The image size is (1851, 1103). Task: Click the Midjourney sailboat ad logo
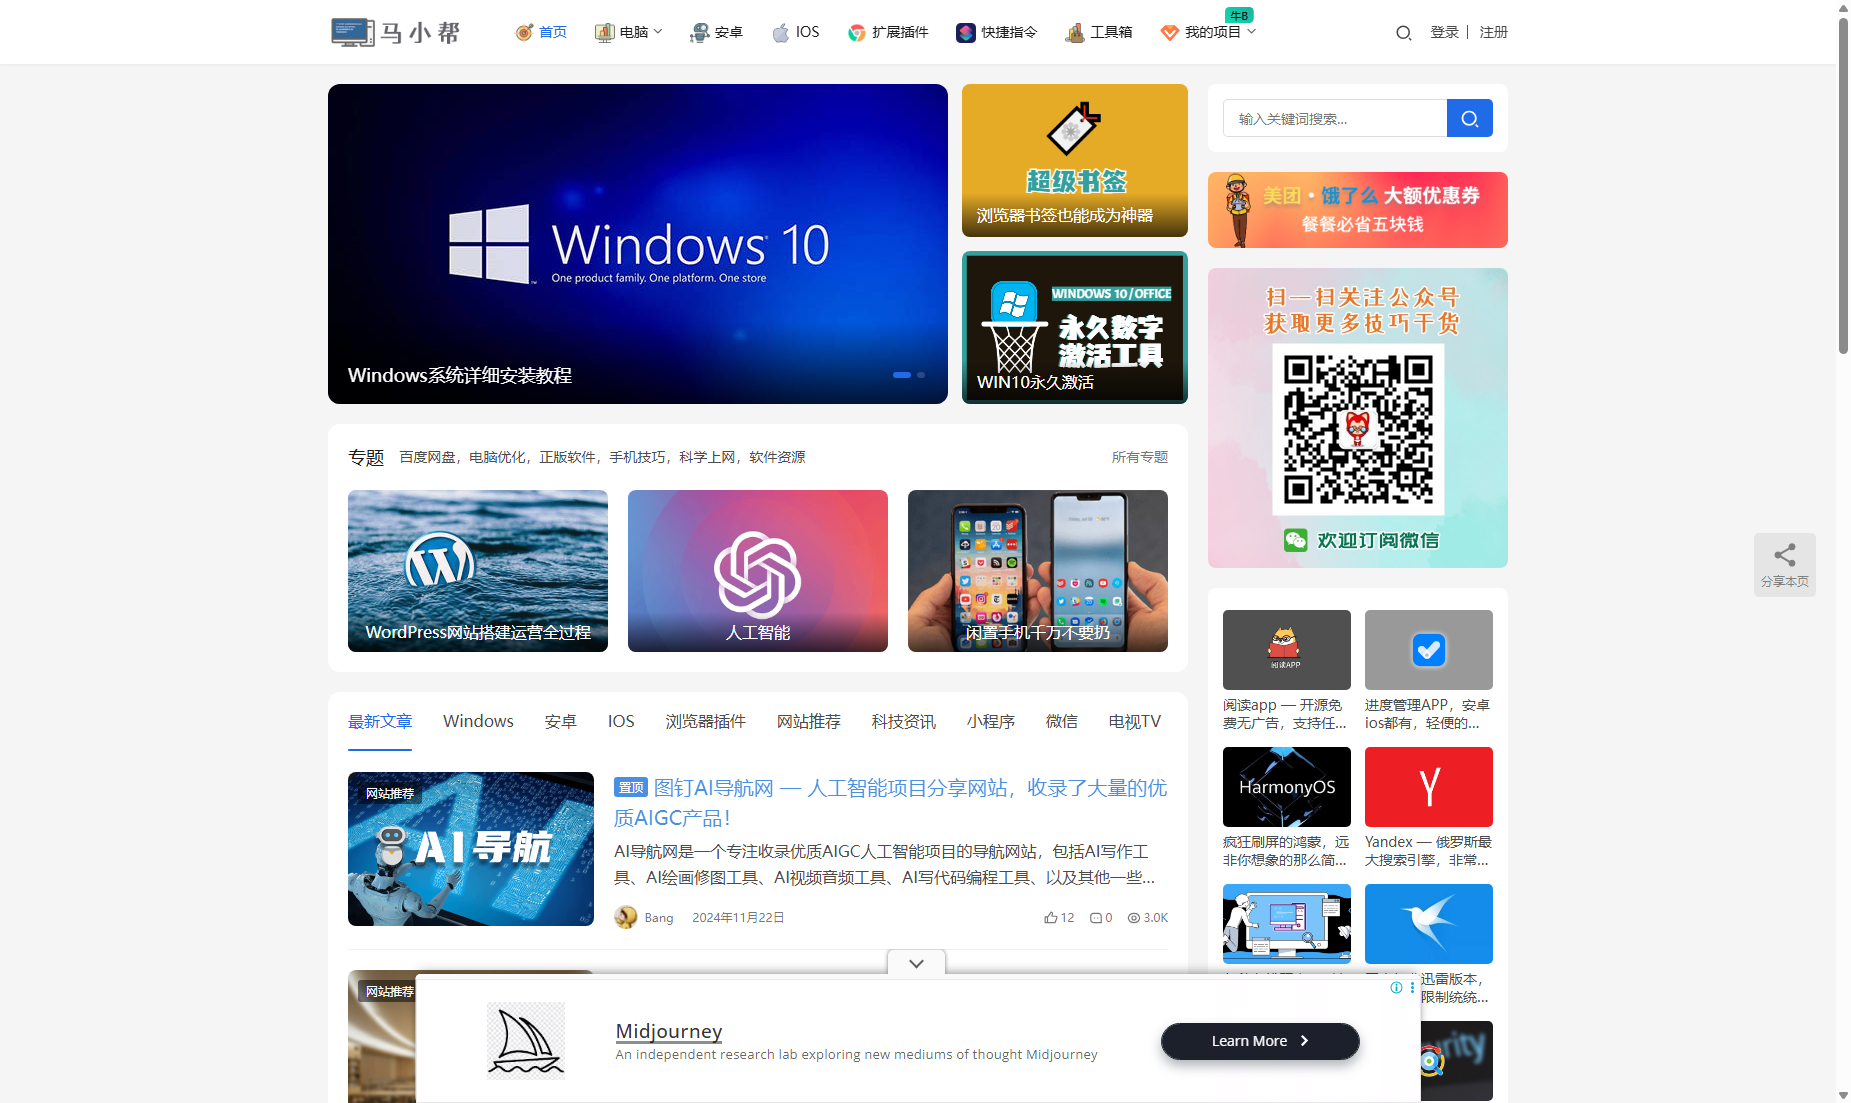coord(526,1041)
